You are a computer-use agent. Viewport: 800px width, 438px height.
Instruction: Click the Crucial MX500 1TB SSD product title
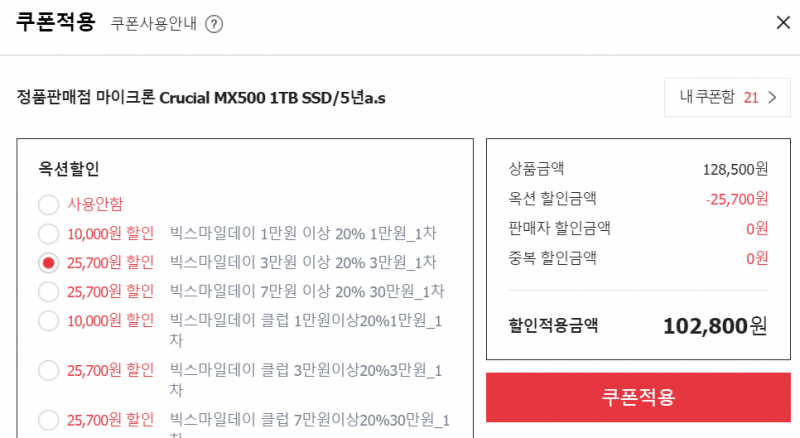point(201,97)
